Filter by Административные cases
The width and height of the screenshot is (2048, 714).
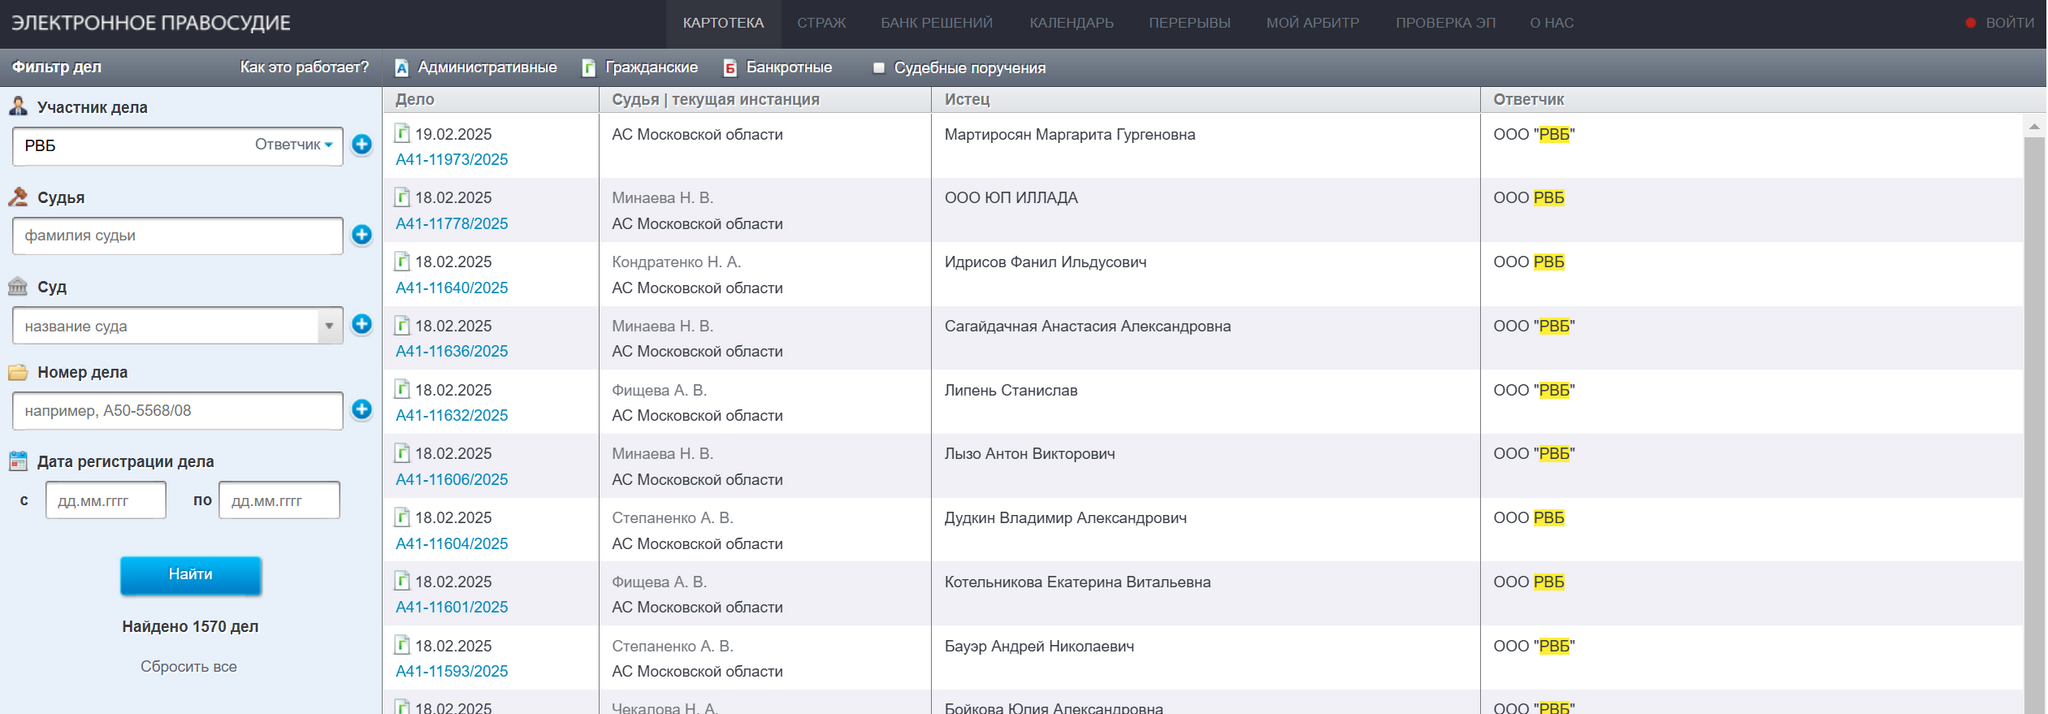click(x=476, y=67)
